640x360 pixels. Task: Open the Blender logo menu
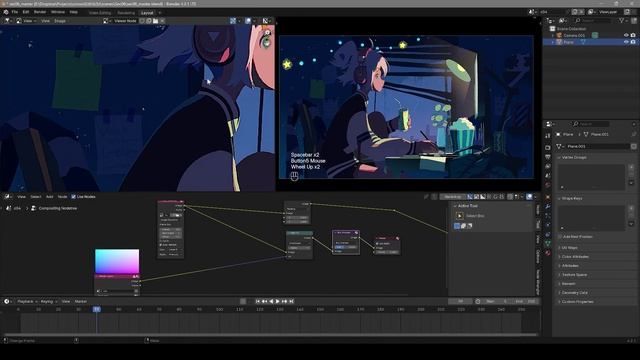click(x=6, y=12)
